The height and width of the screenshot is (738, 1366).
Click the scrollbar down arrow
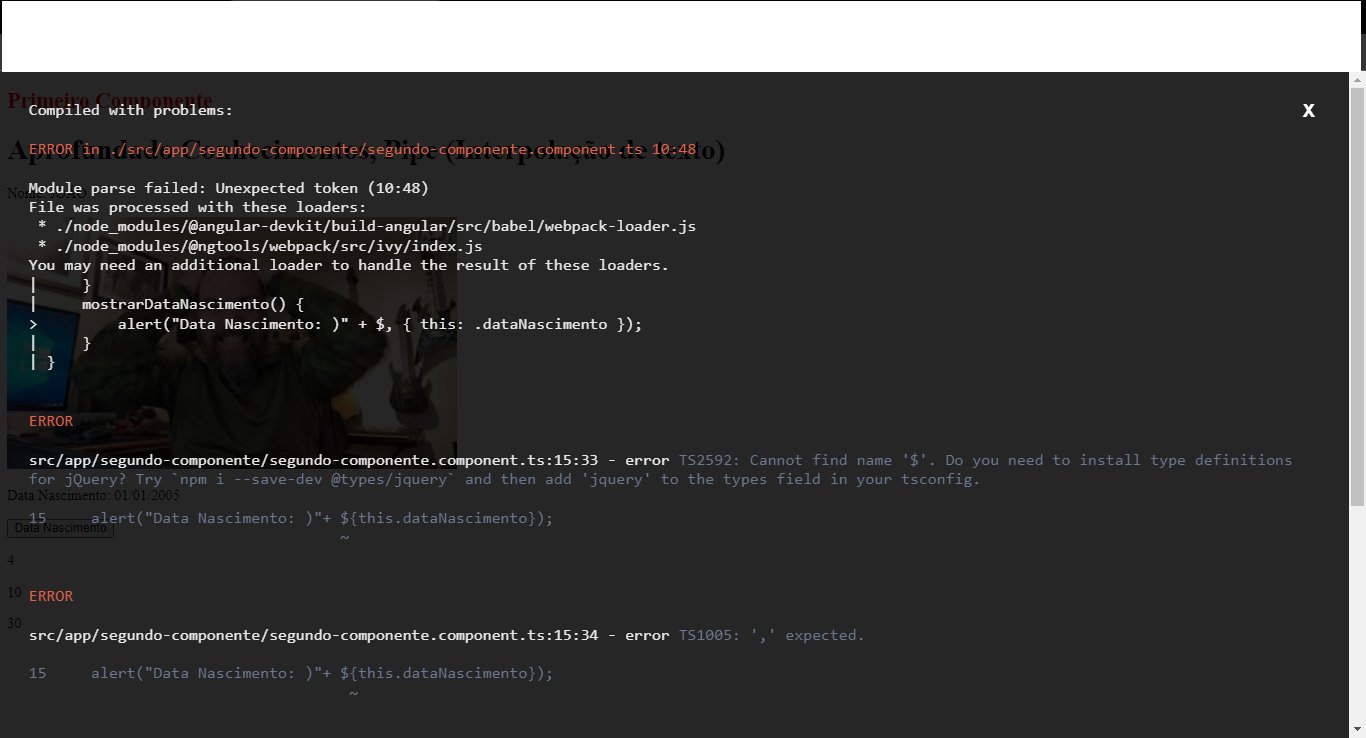pos(1357,731)
